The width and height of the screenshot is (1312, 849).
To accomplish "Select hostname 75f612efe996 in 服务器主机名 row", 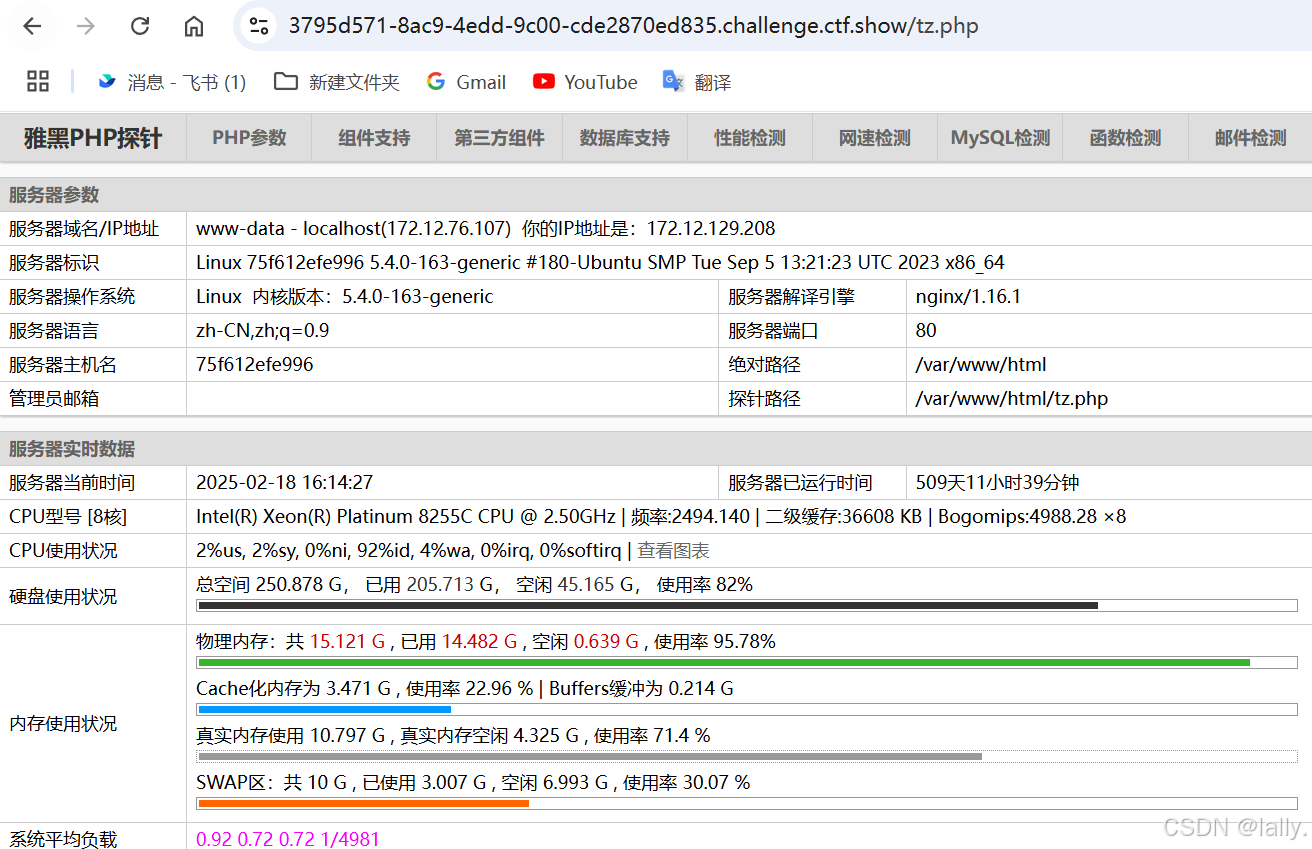I will coord(255,364).
